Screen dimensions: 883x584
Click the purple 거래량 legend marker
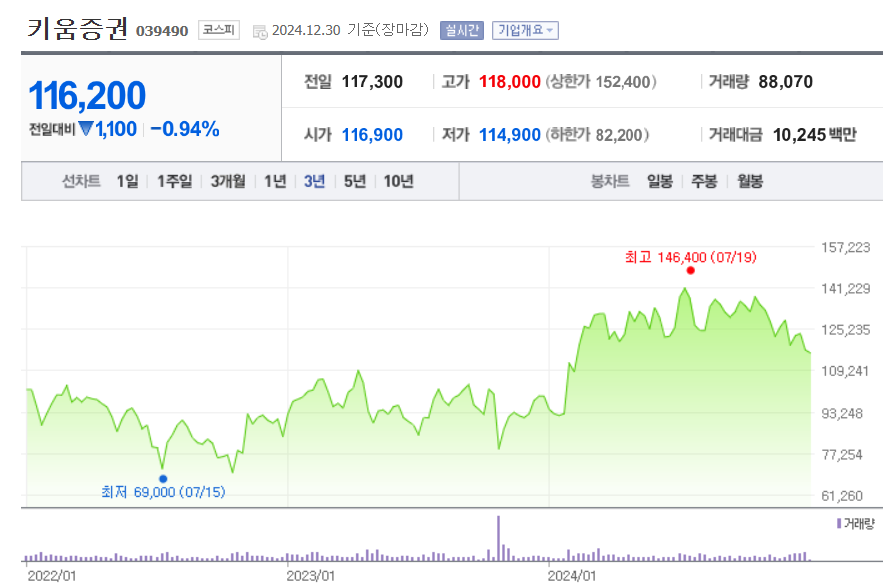pyautogui.click(x=839, y=524)
